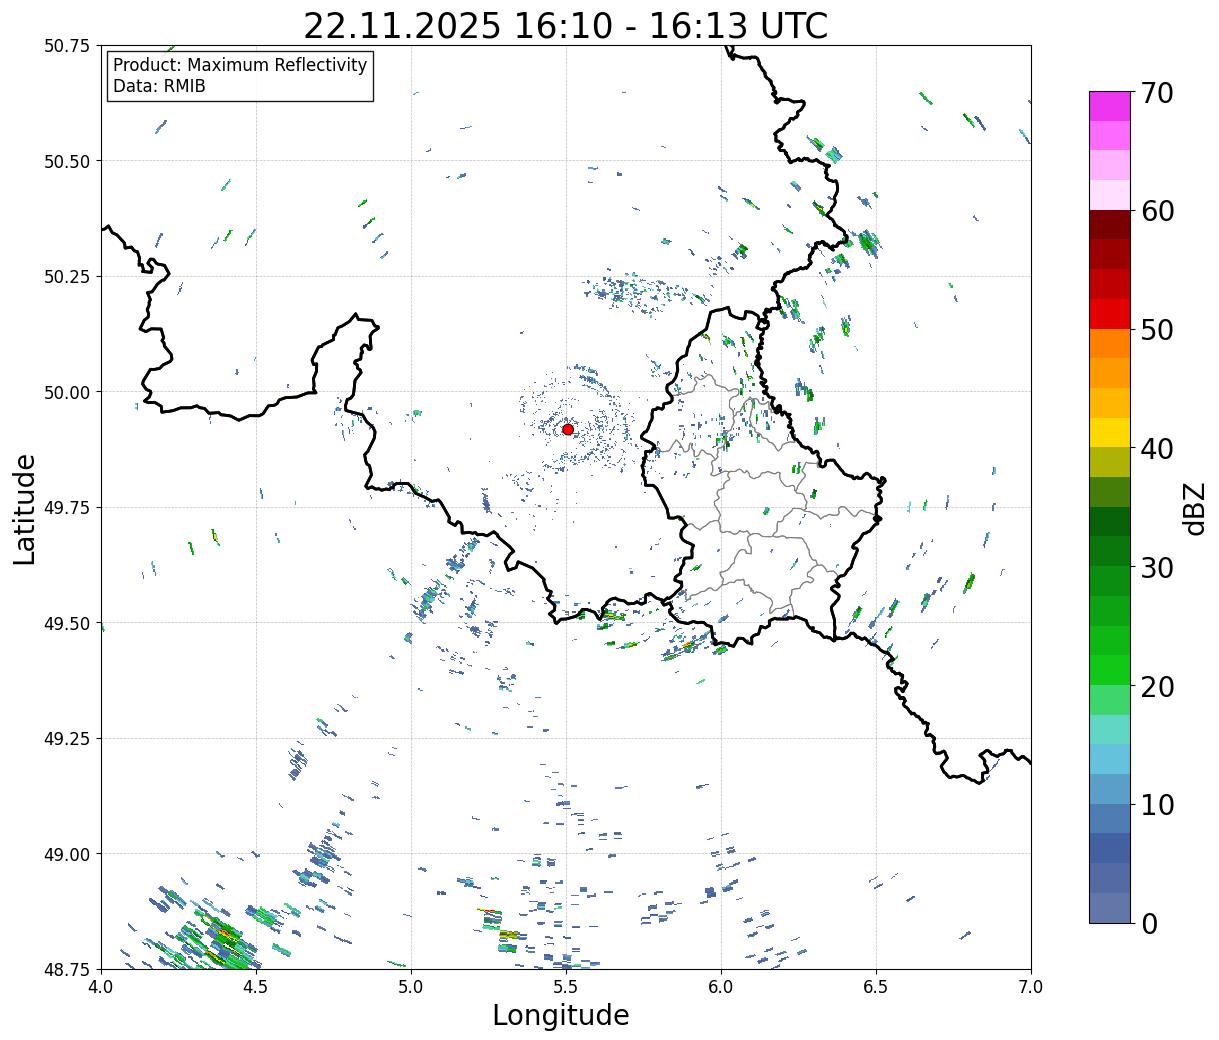Click the longitude tick label 6.5
Screen dimensions: 1219x1040
click(876, 987)
